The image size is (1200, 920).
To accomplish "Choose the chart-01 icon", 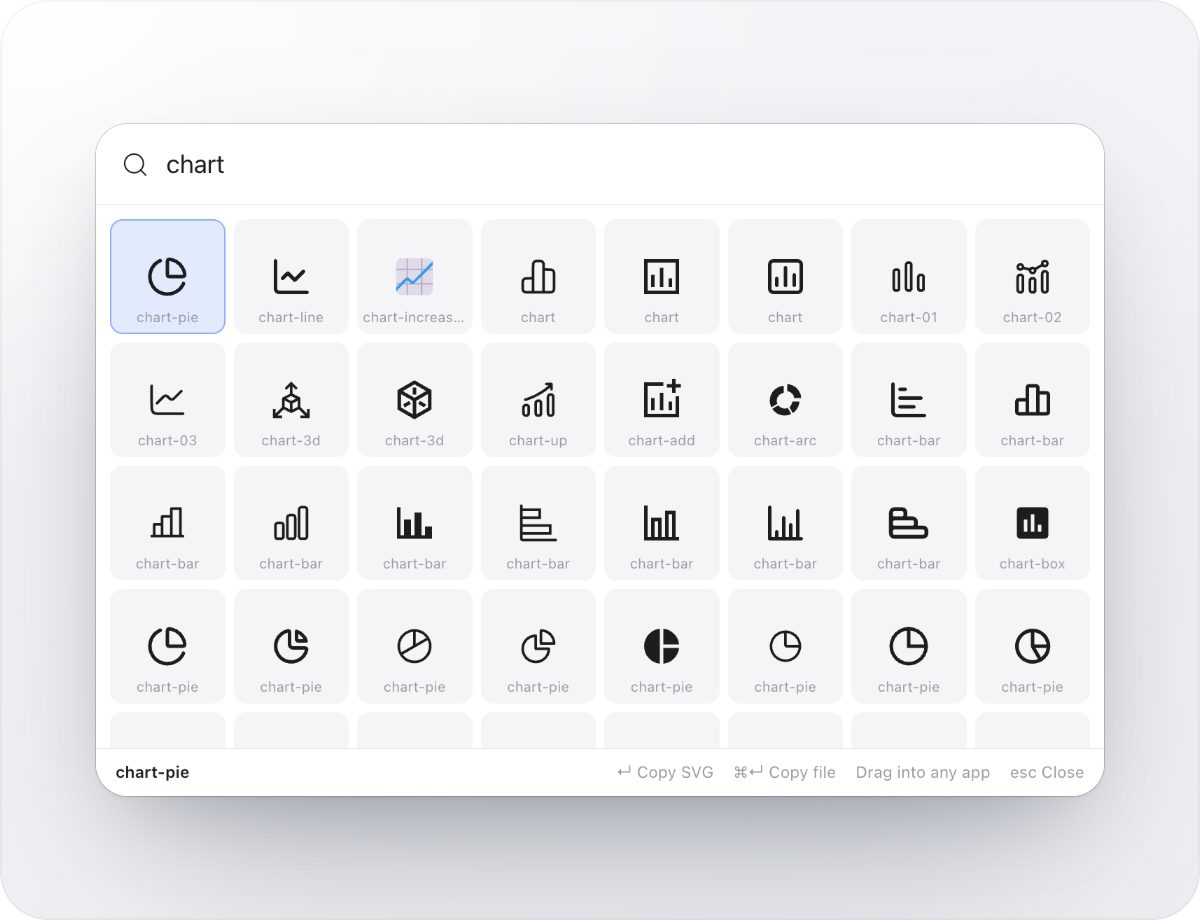I will click(908, 277).
